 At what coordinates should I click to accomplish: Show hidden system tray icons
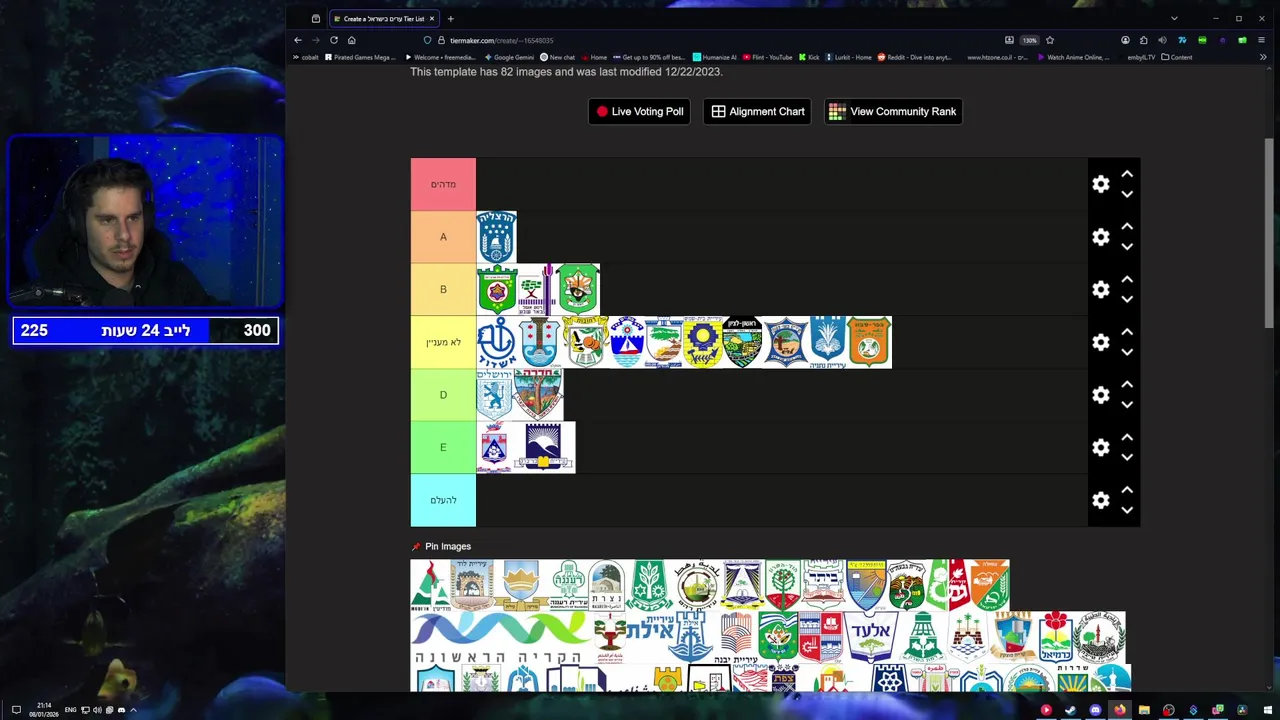coord(133,710)
